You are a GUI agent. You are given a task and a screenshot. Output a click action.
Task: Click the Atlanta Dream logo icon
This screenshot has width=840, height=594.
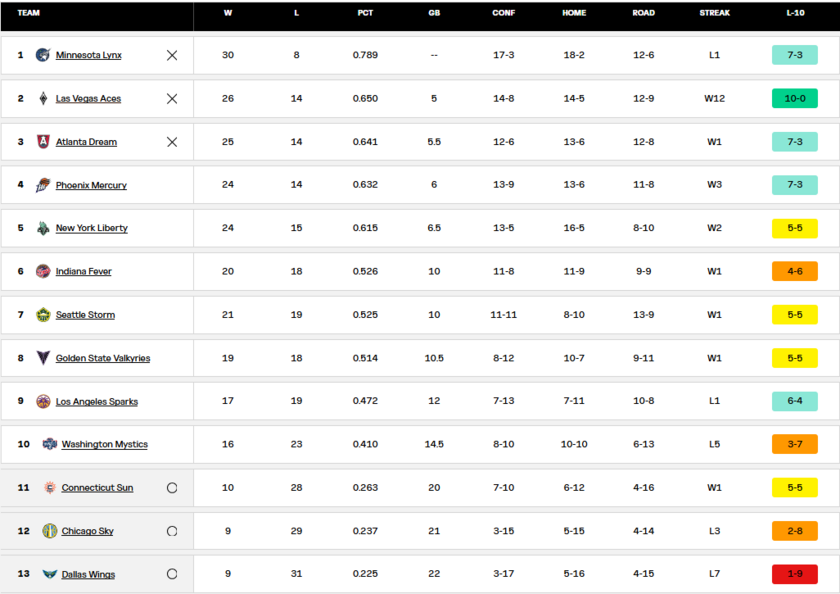click(43, 141)
